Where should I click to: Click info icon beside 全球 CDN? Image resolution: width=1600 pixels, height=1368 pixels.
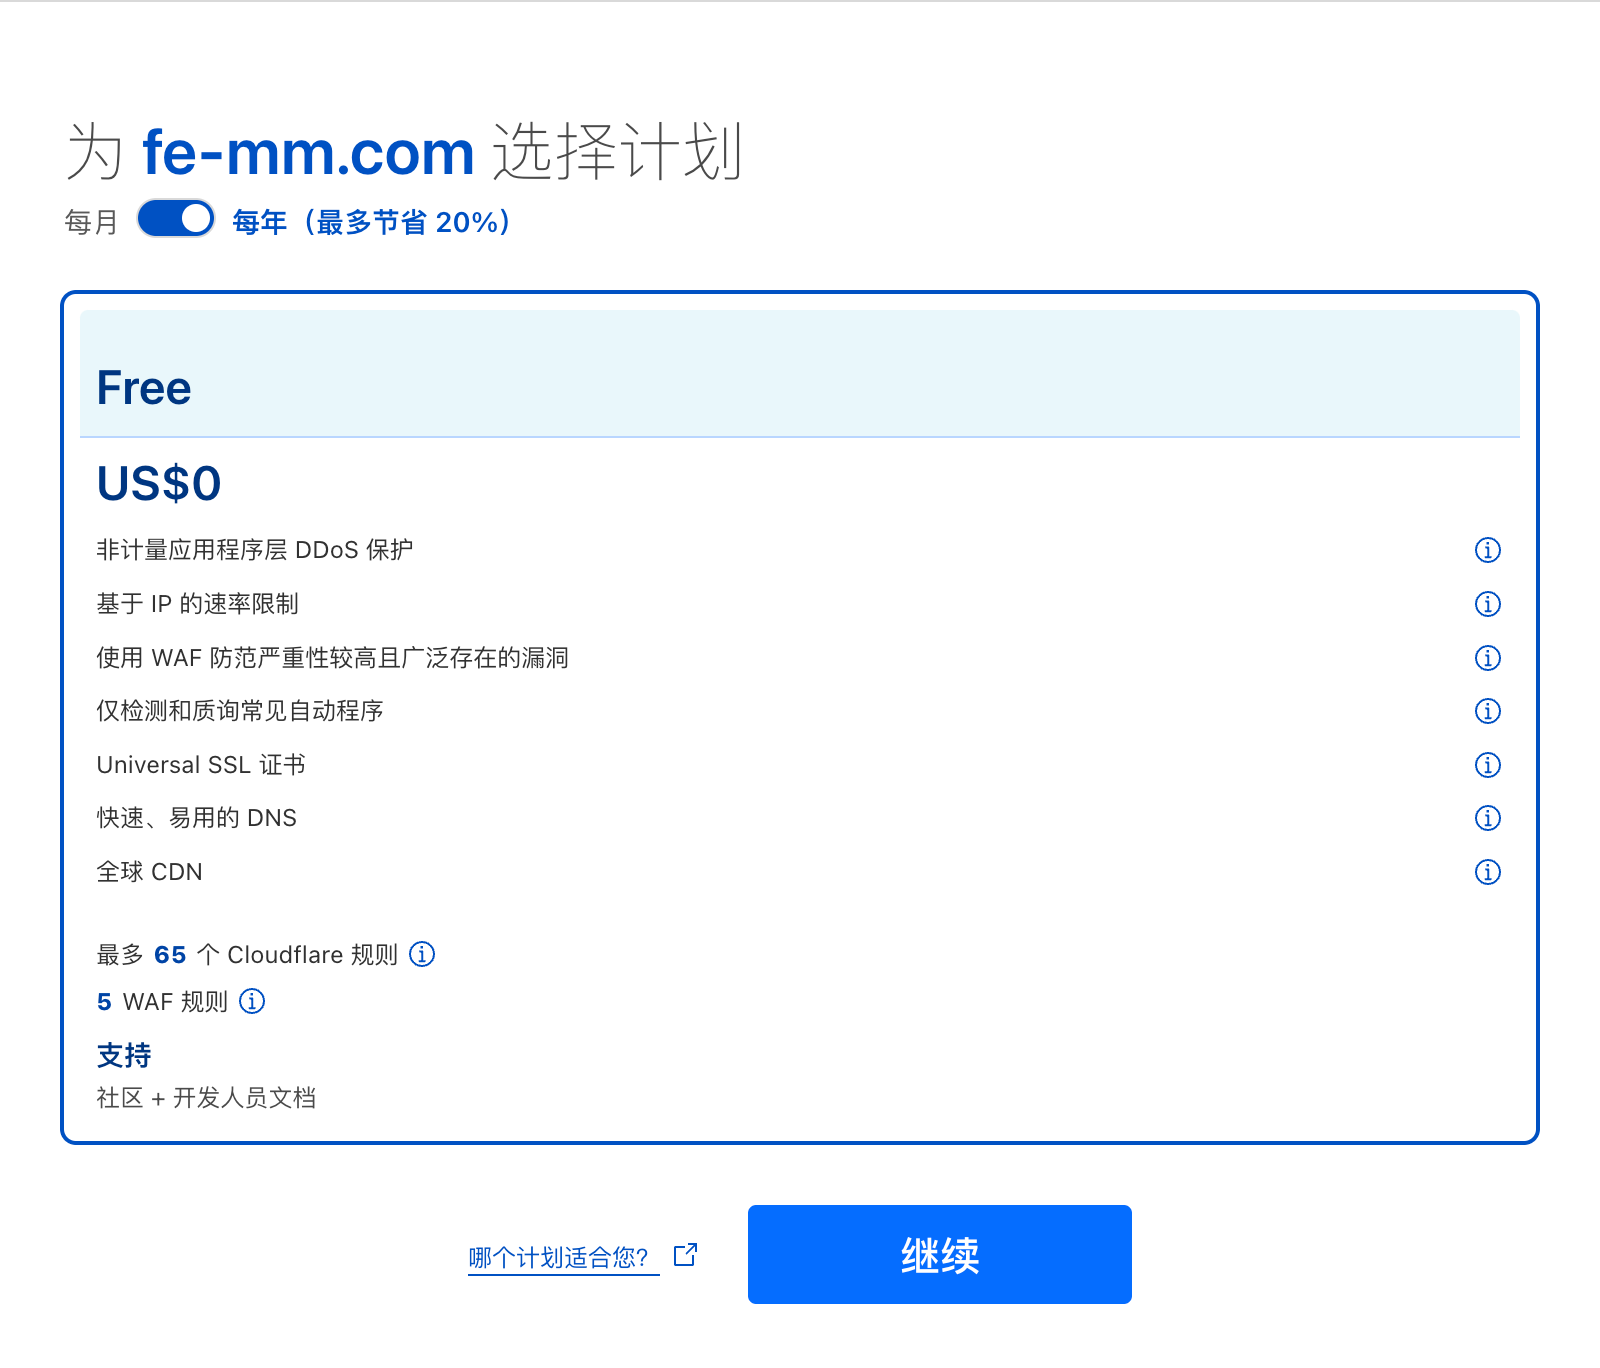pyautogui.click(x=1487, y=872)
